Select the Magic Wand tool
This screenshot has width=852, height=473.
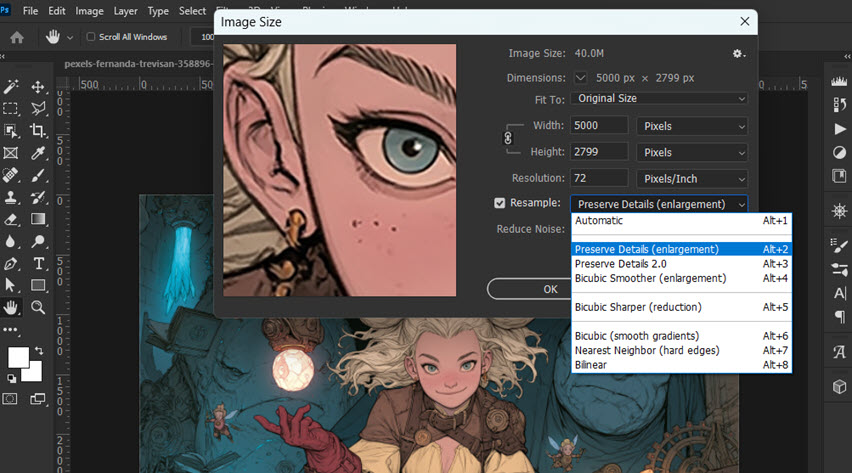coord(11,86)
